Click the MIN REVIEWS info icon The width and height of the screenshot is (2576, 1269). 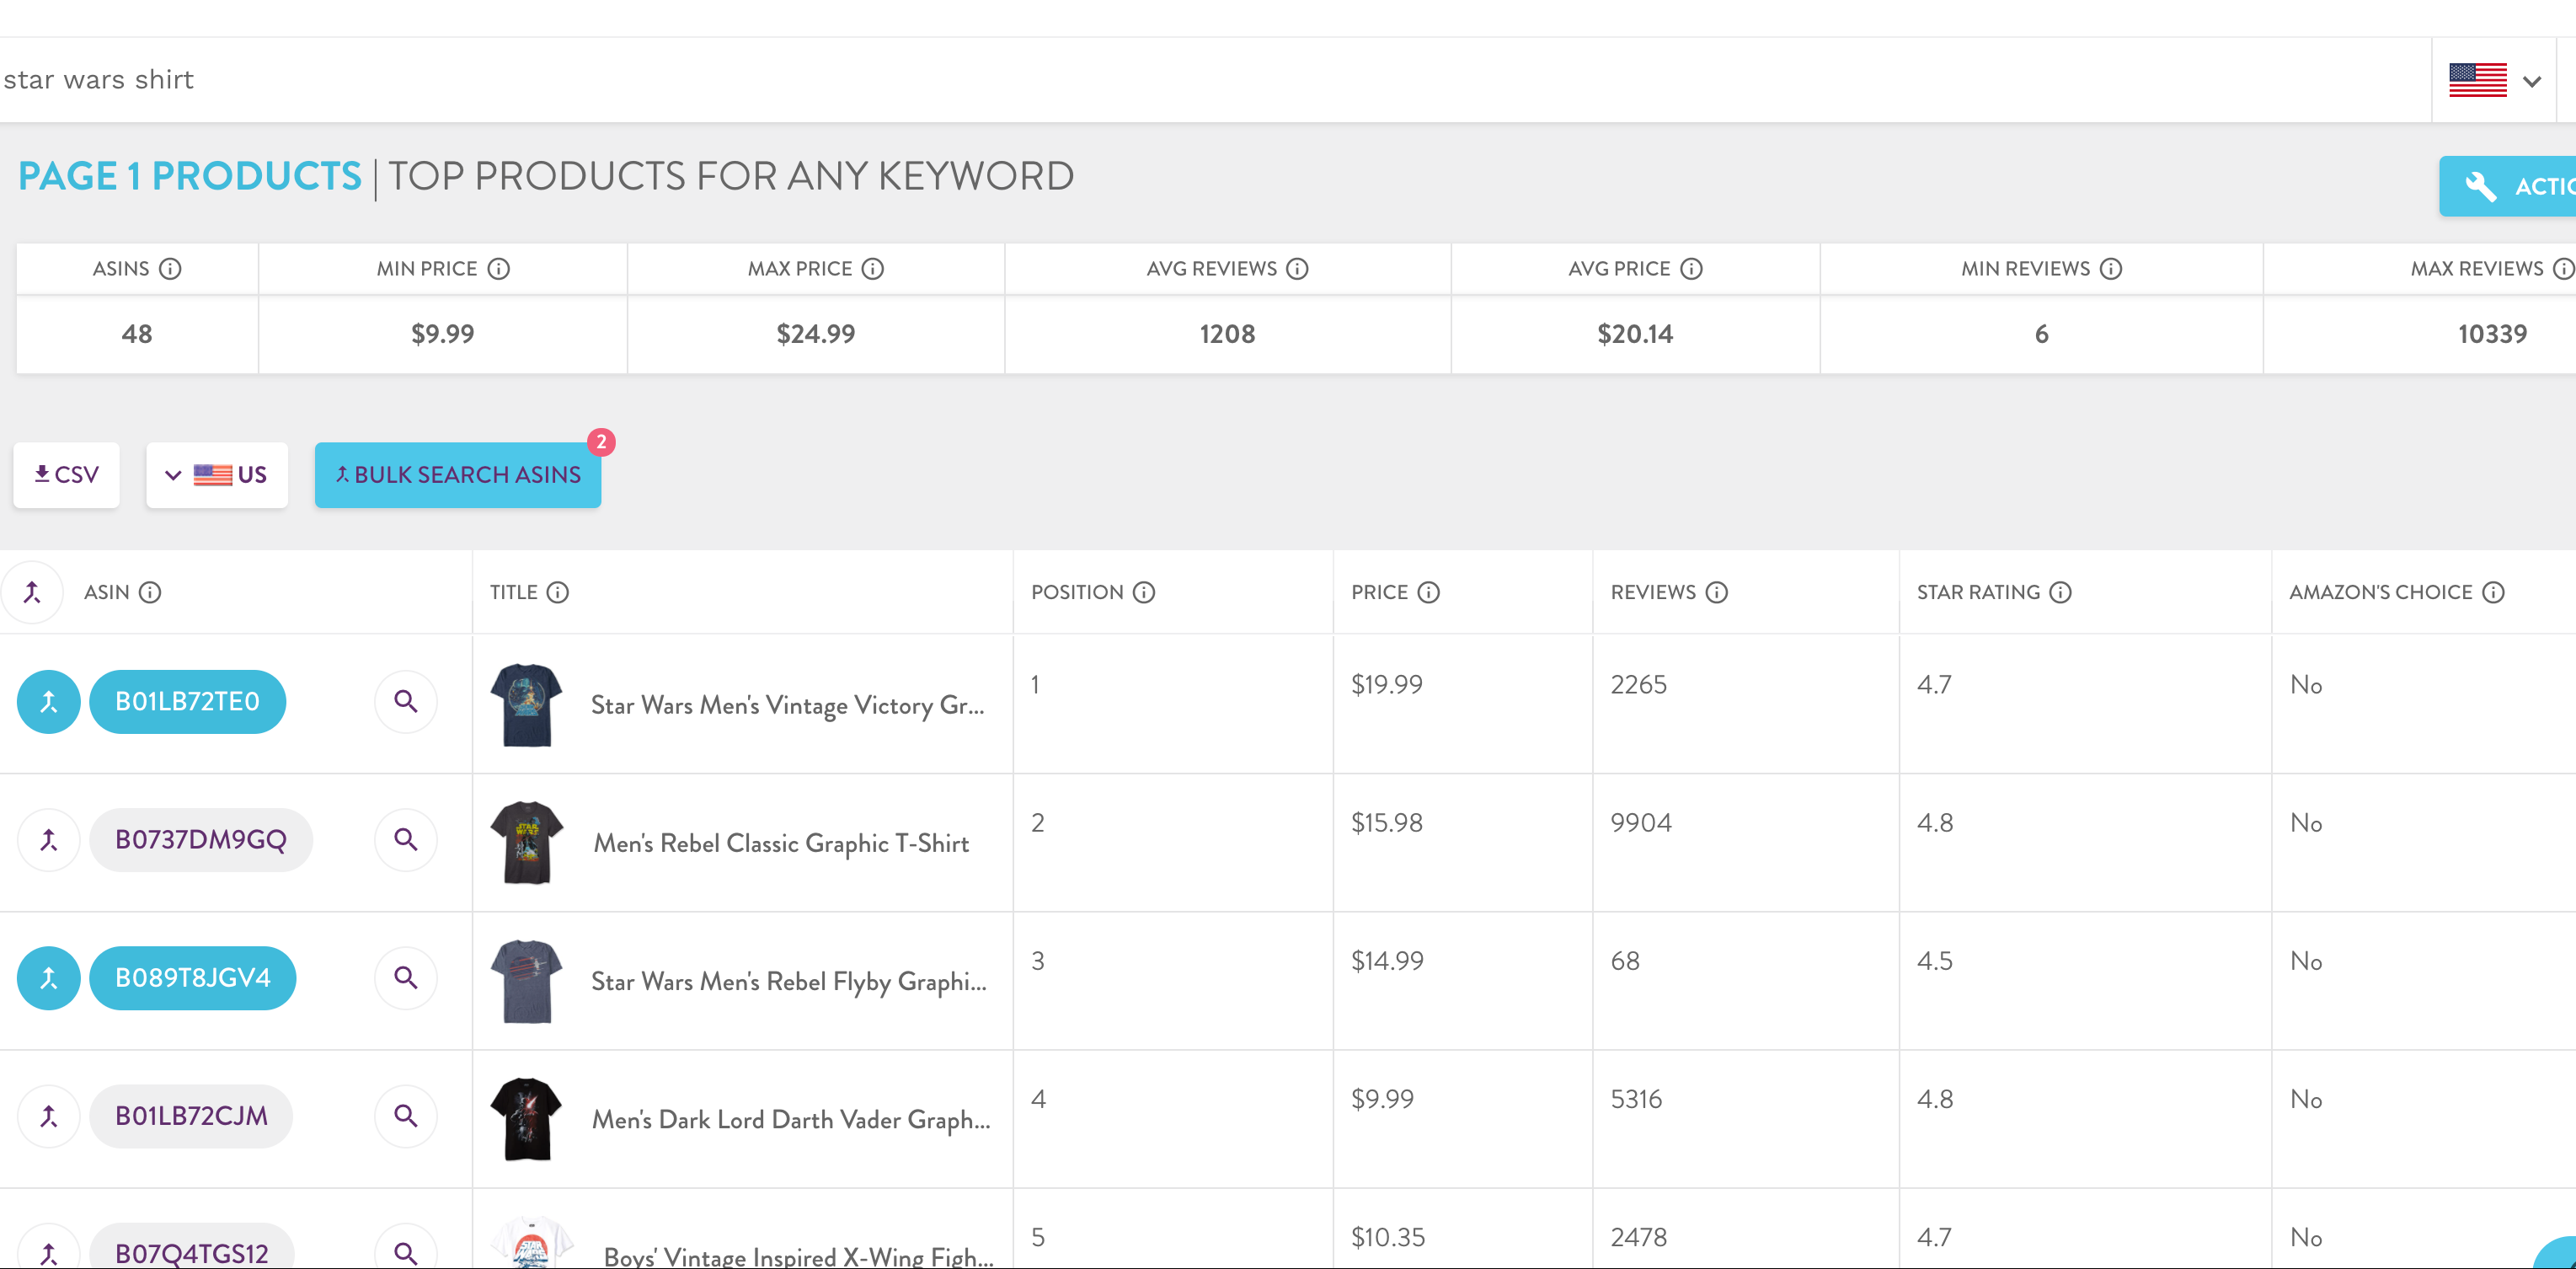[x=2112, y=268]
